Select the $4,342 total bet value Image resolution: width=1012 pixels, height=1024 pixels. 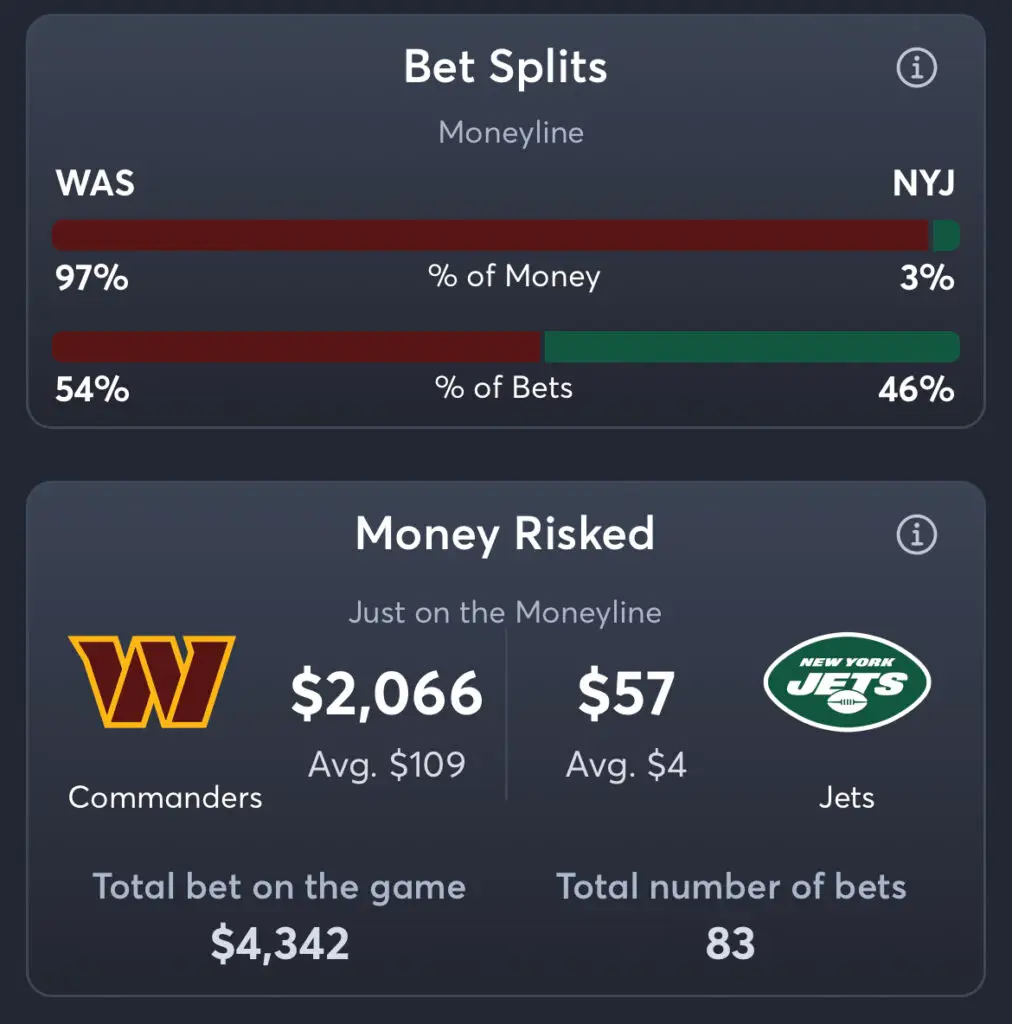pyautogui.click(x=280, y=944)
